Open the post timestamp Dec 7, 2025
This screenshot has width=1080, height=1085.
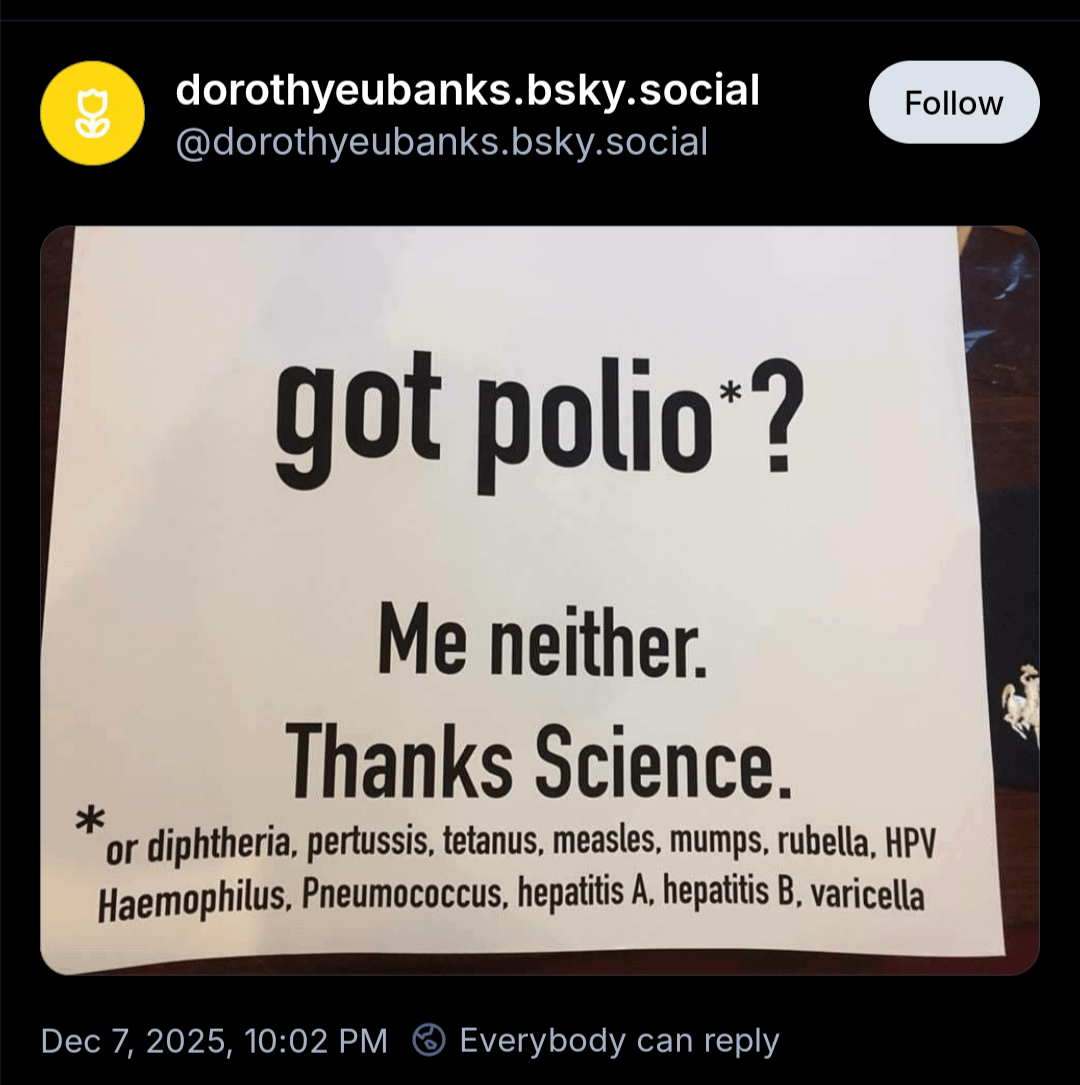(x=213, y=1041)
